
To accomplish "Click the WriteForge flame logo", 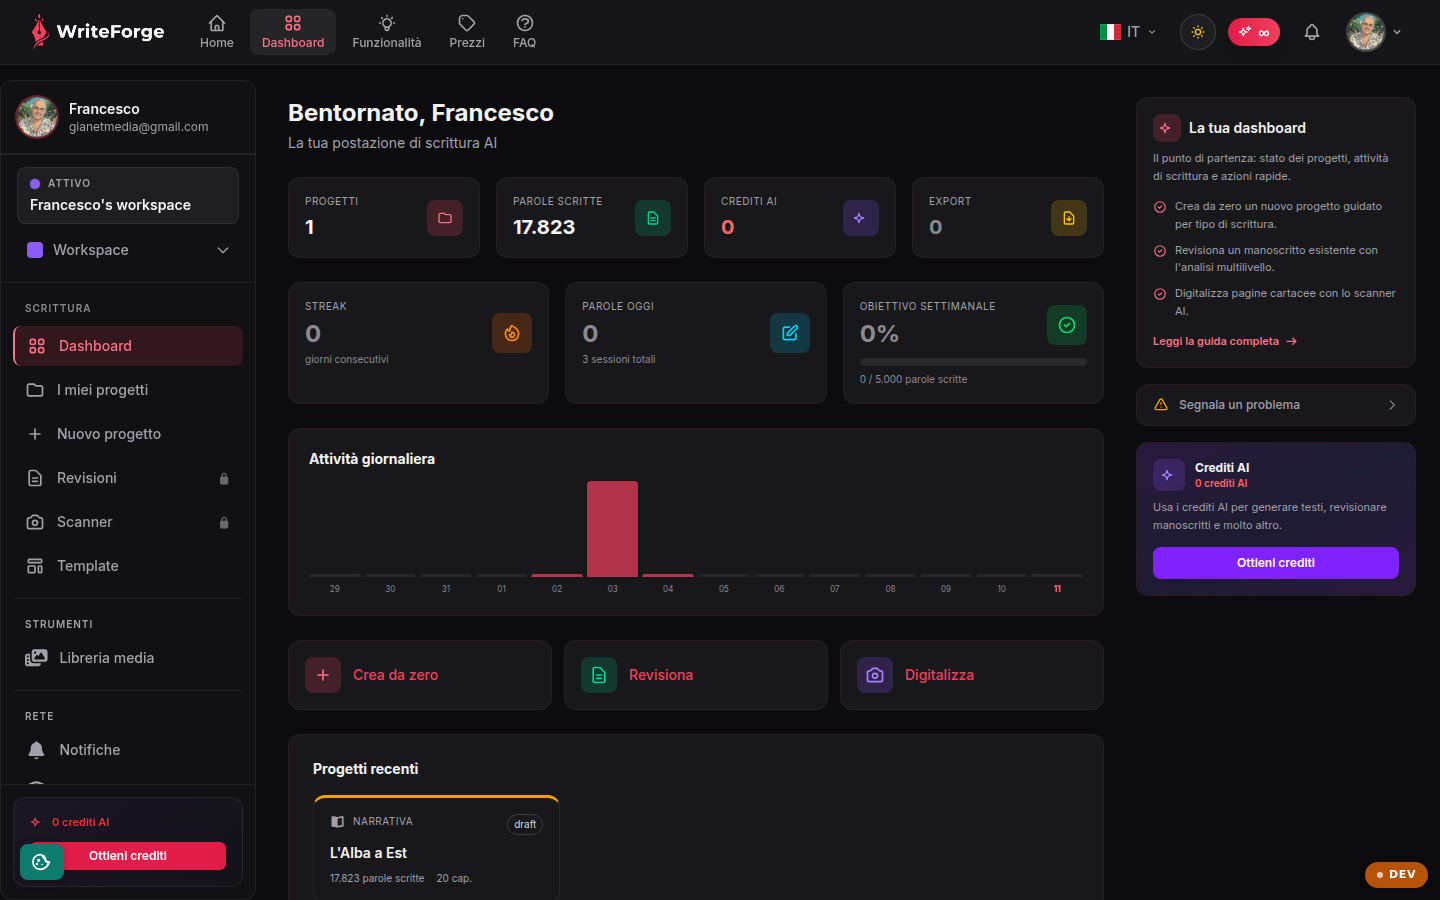I will tap(39, 32).
